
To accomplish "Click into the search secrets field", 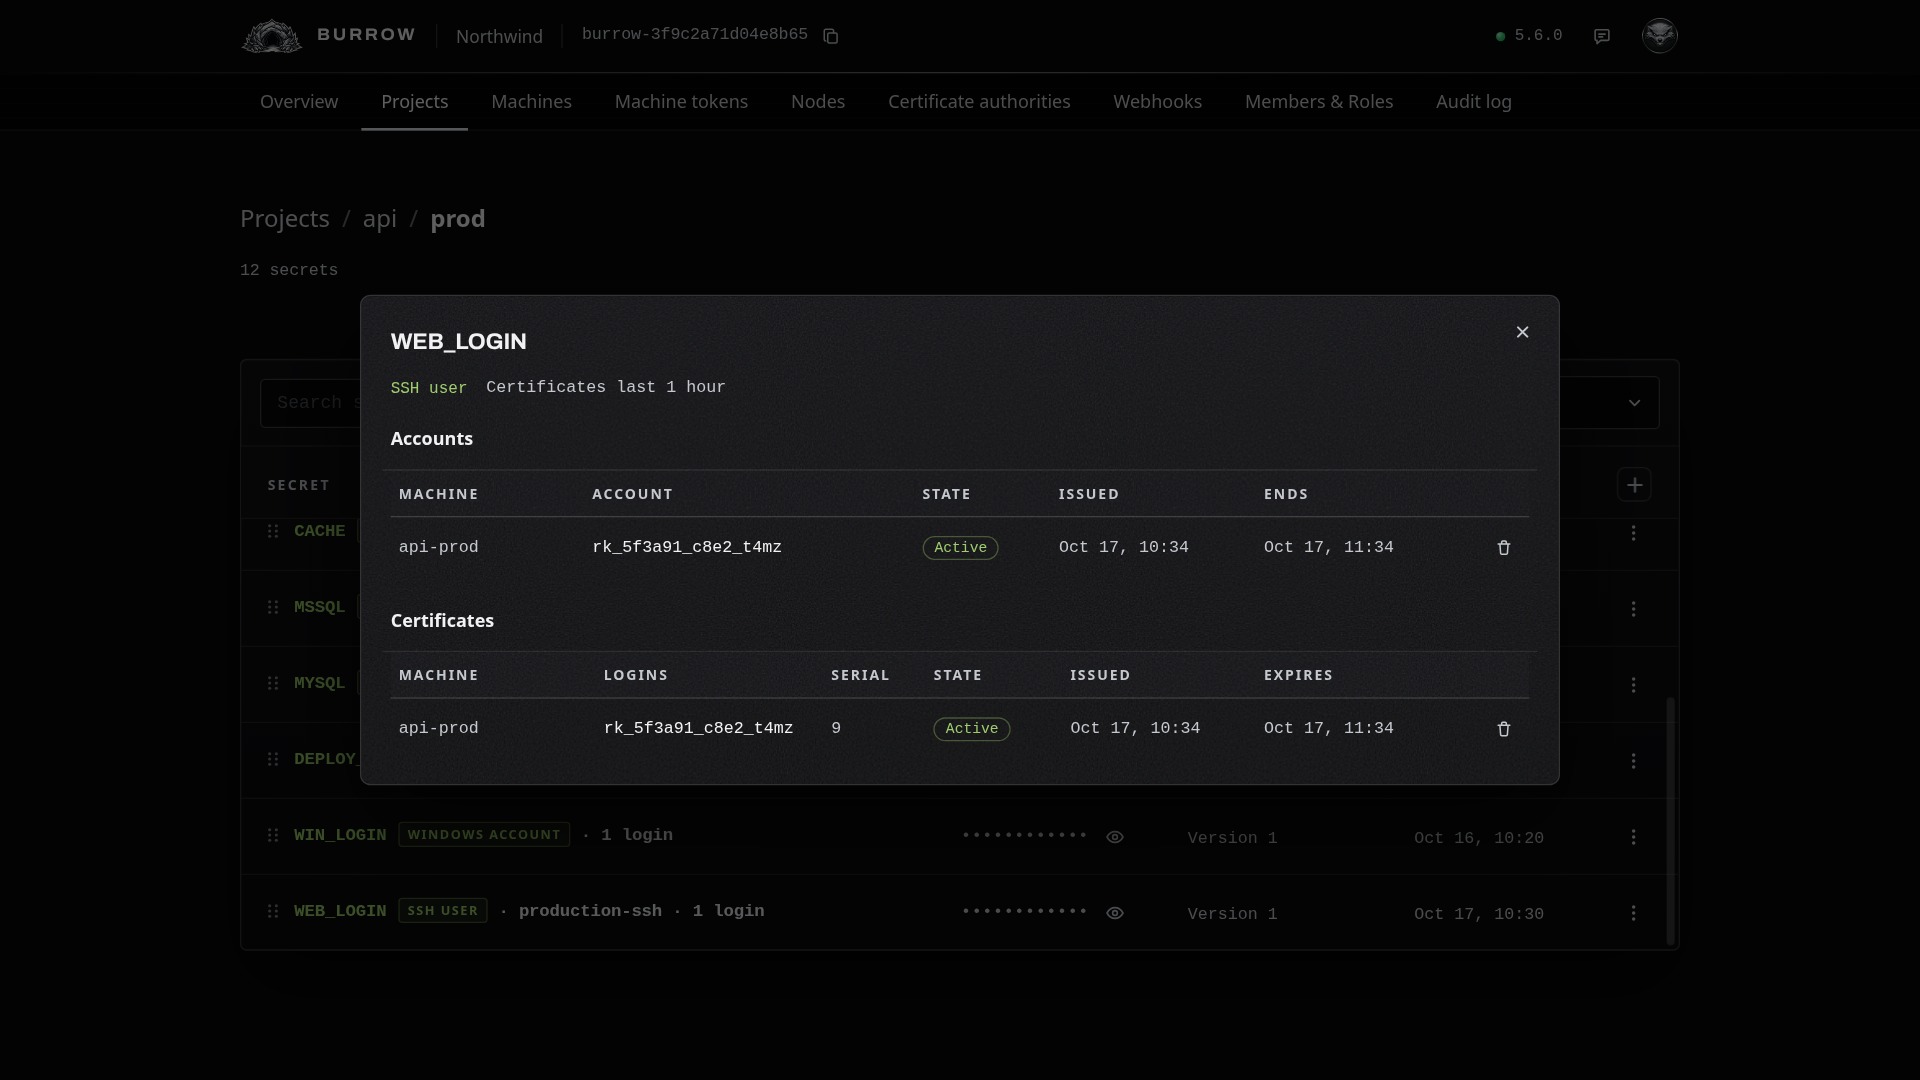I will click(311, 403).
